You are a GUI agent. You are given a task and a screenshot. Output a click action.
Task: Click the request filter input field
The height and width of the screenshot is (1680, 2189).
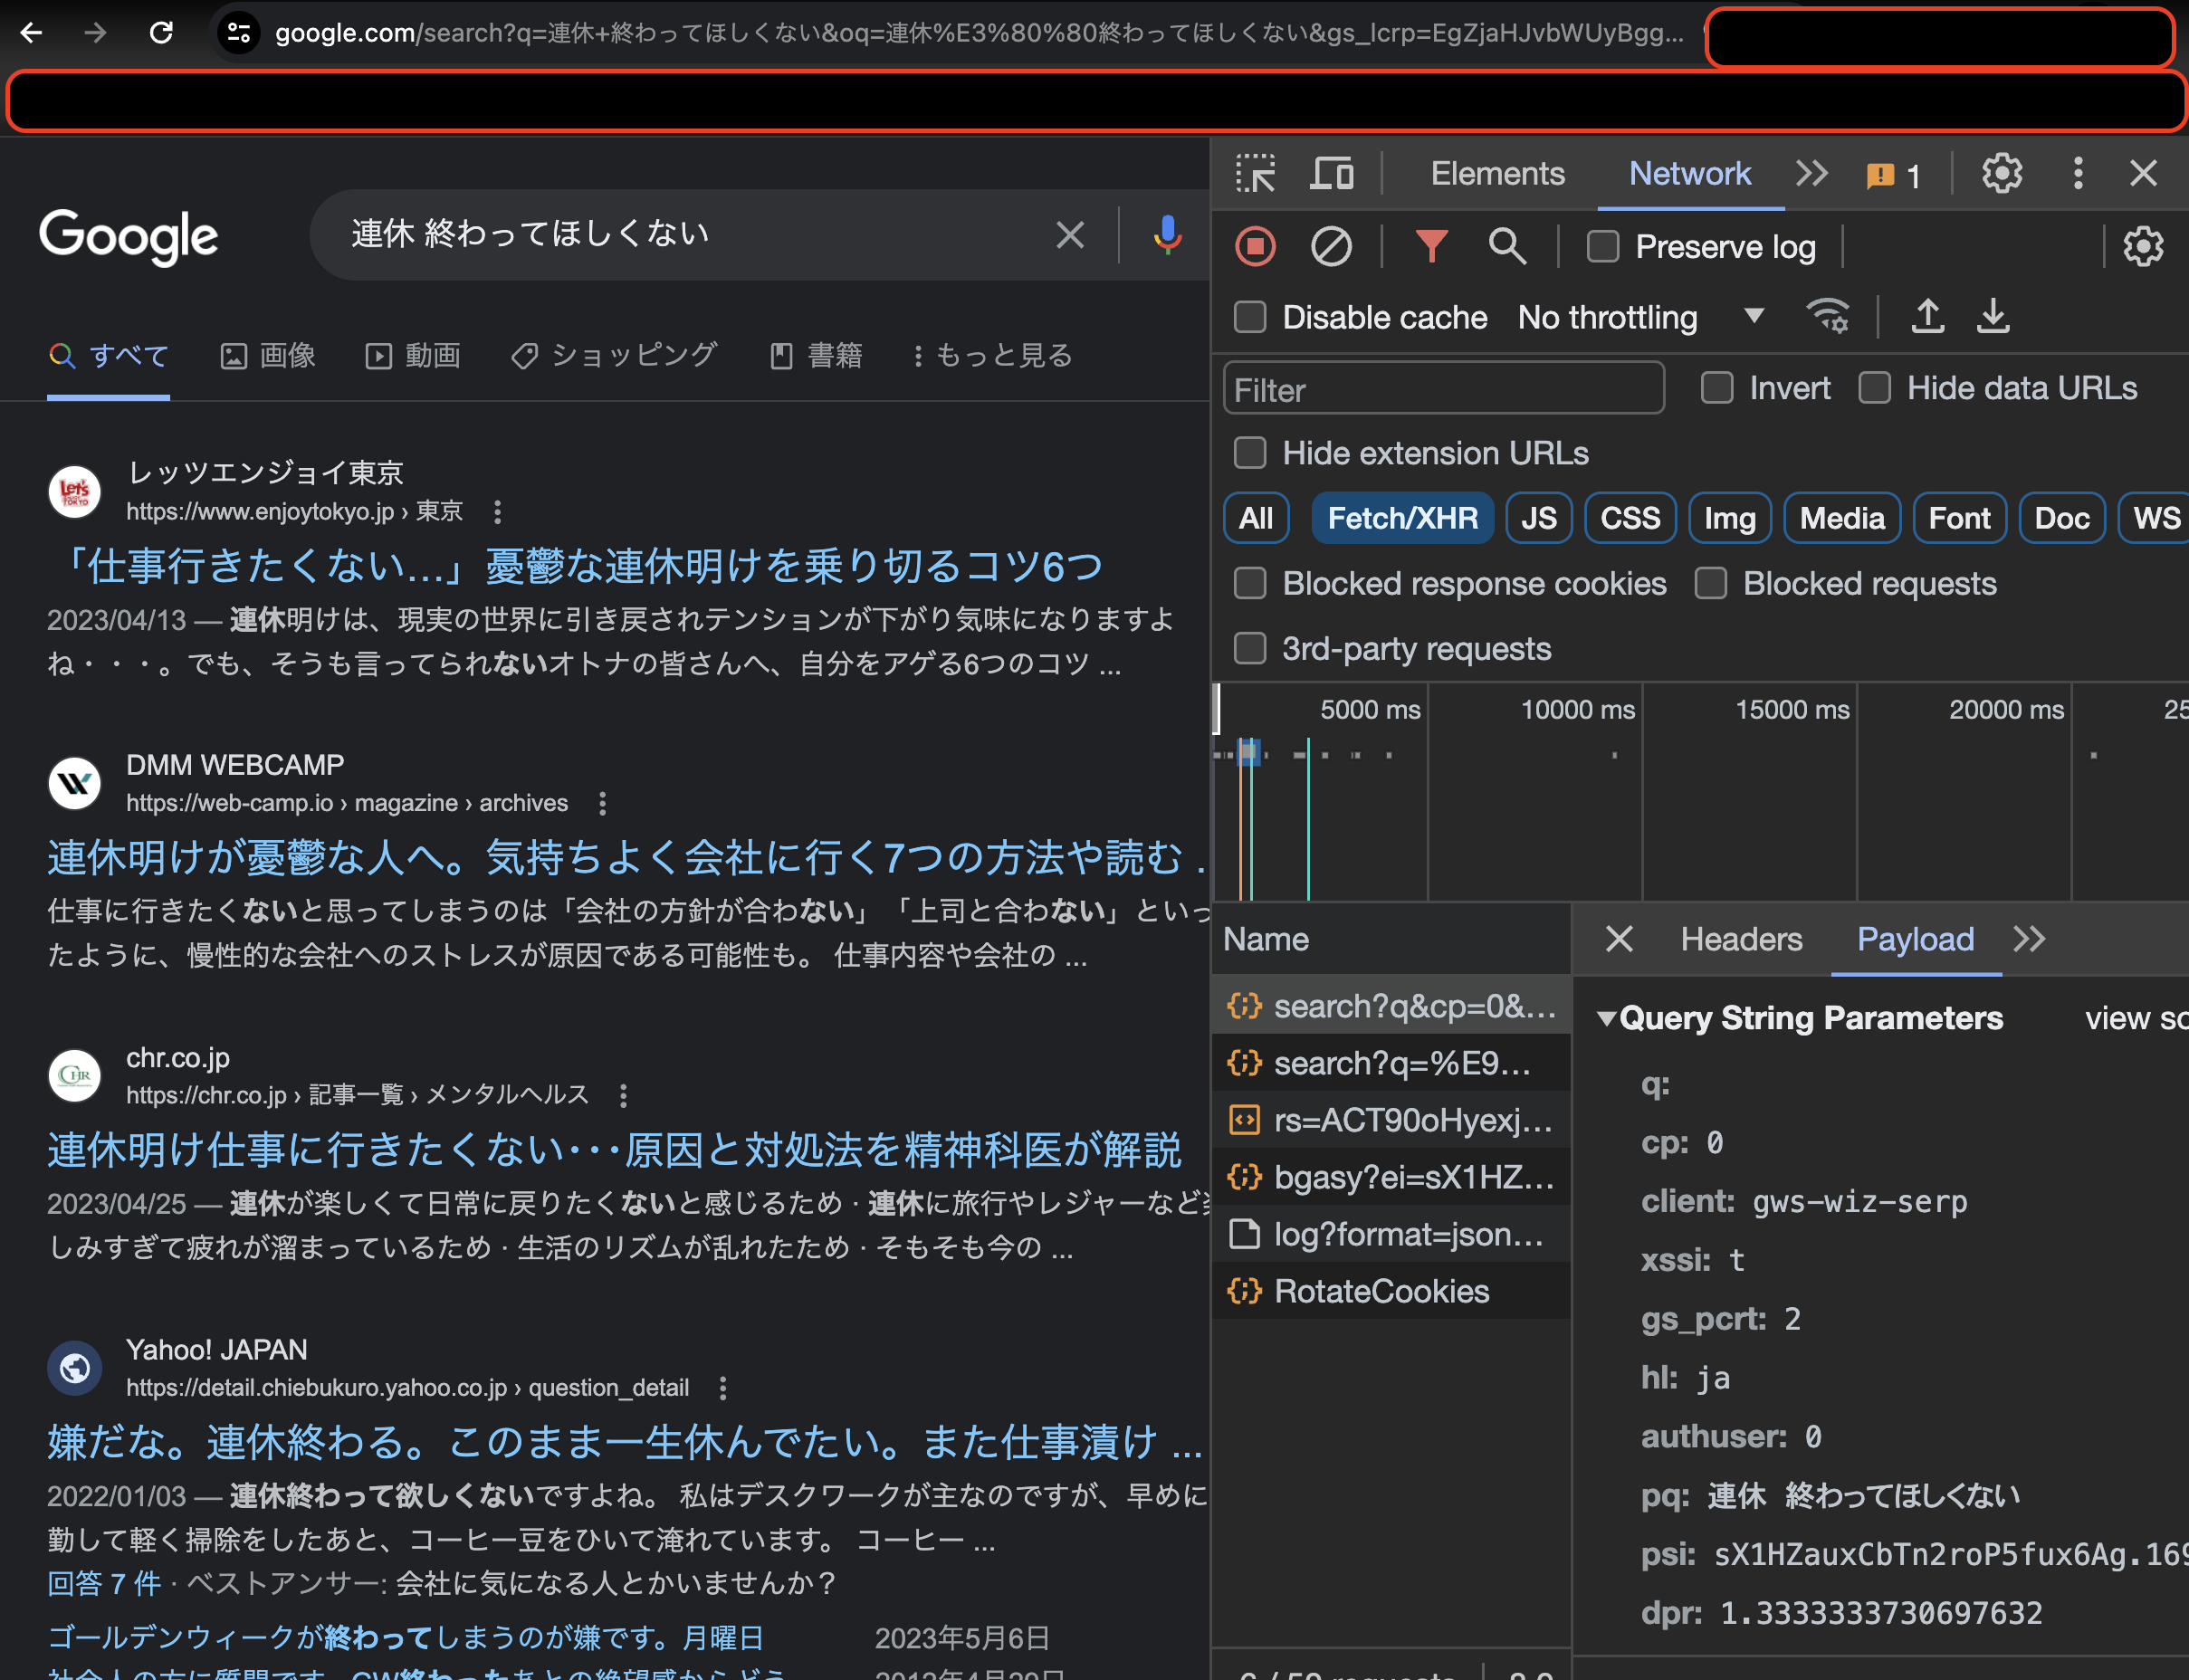[x=1443, y=388]
